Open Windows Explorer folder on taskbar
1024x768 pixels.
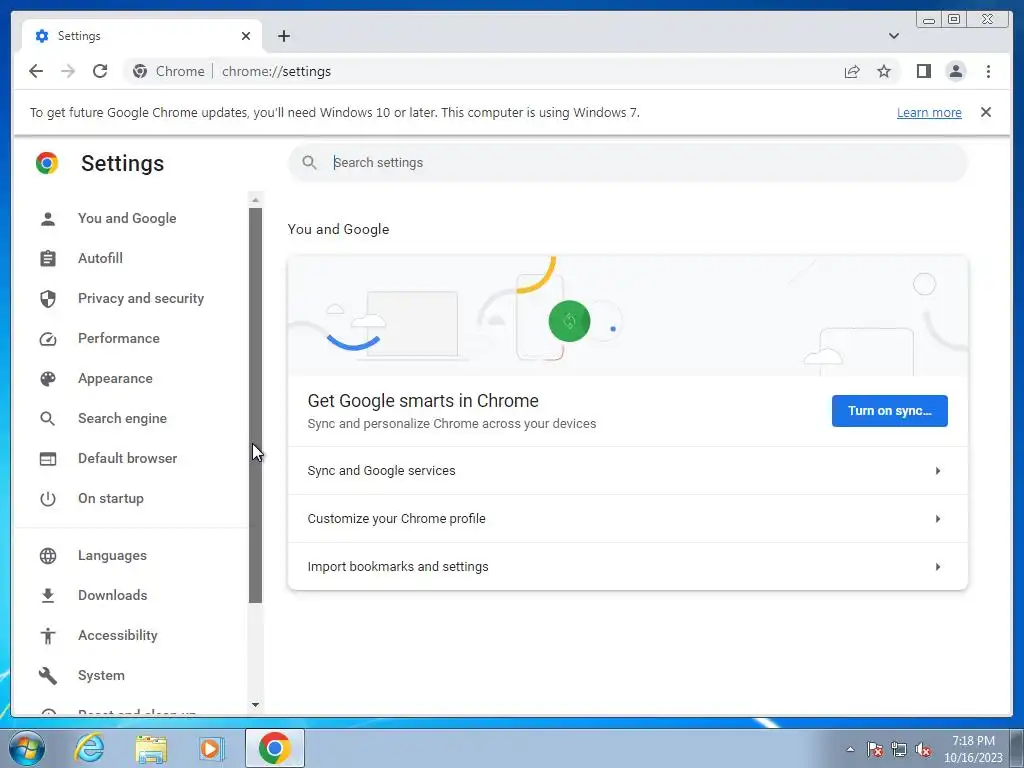[151, 748]
